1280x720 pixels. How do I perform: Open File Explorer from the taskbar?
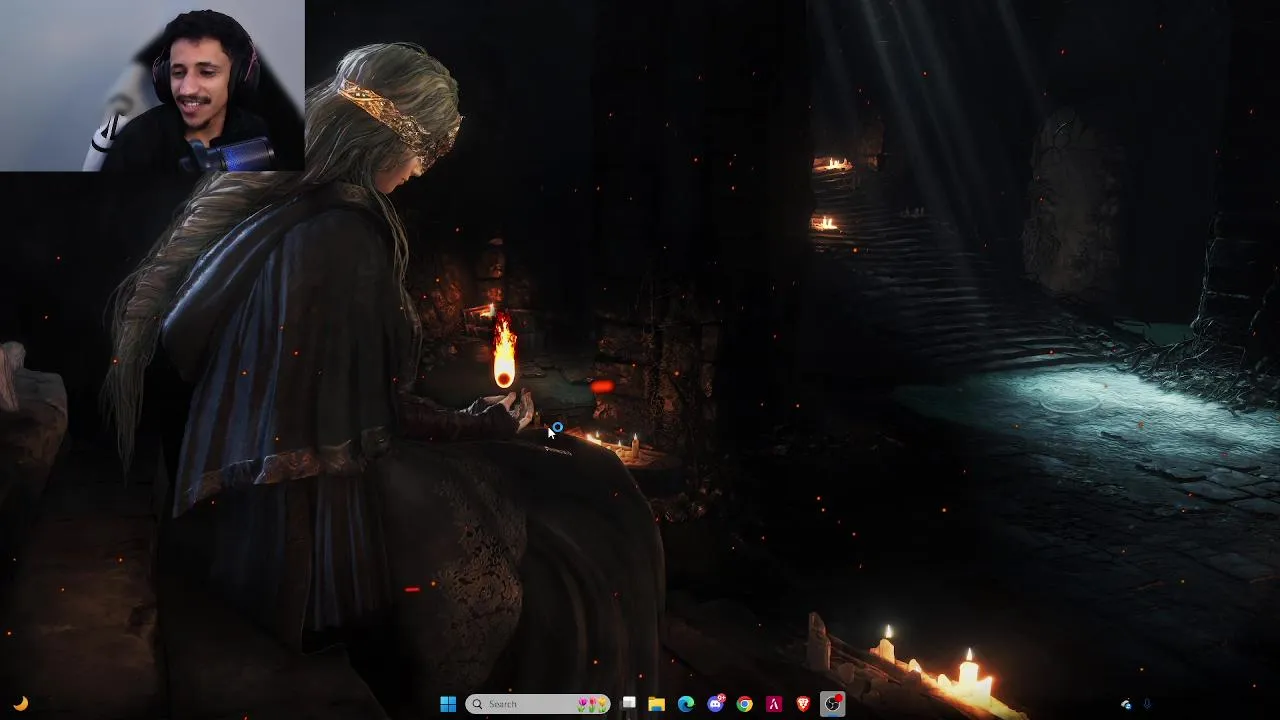[657, 704]
